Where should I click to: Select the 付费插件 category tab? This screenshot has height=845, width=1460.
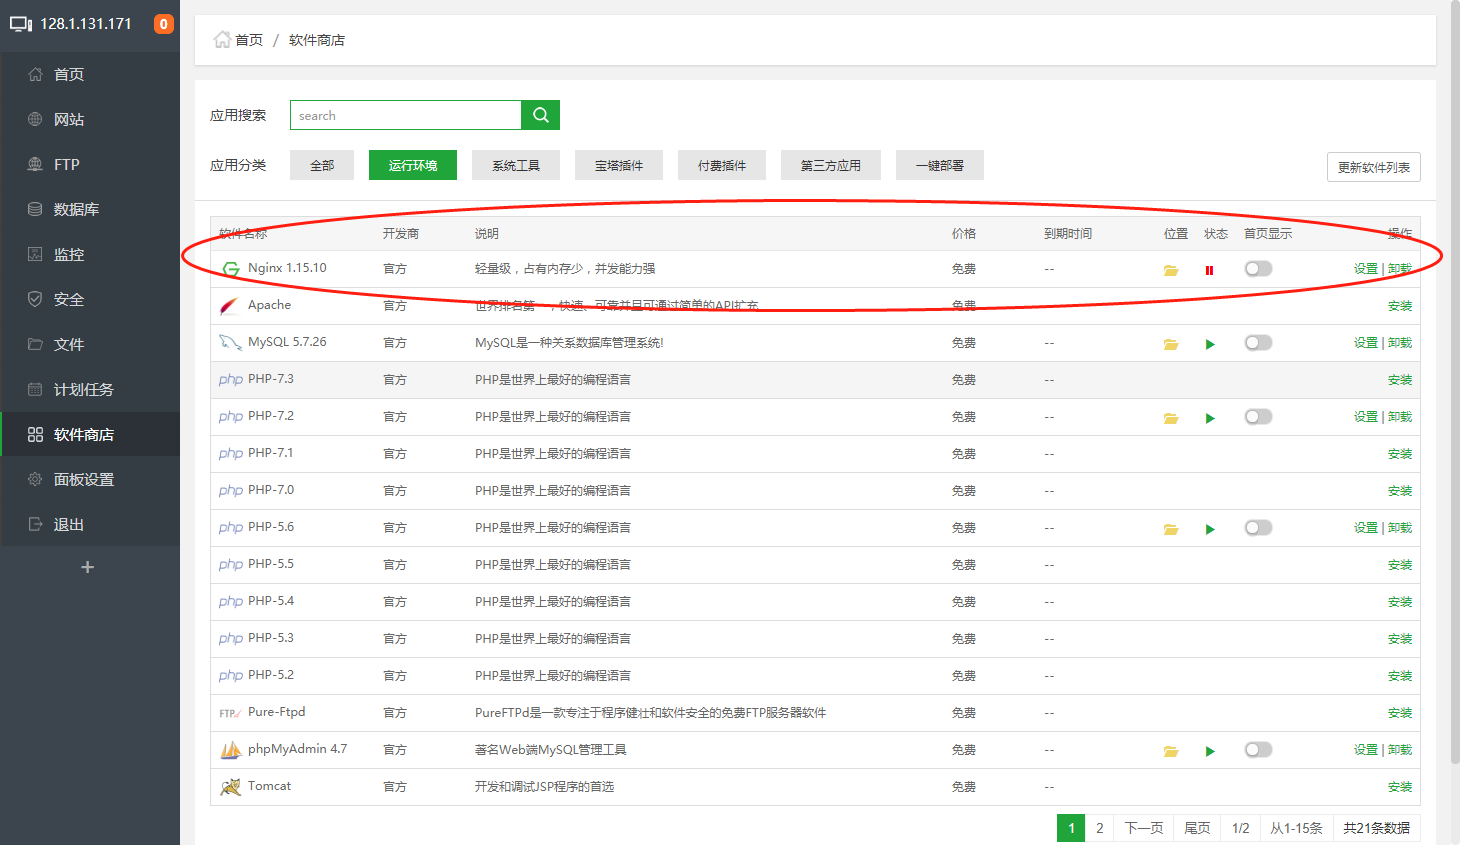[x=722, y=165]
